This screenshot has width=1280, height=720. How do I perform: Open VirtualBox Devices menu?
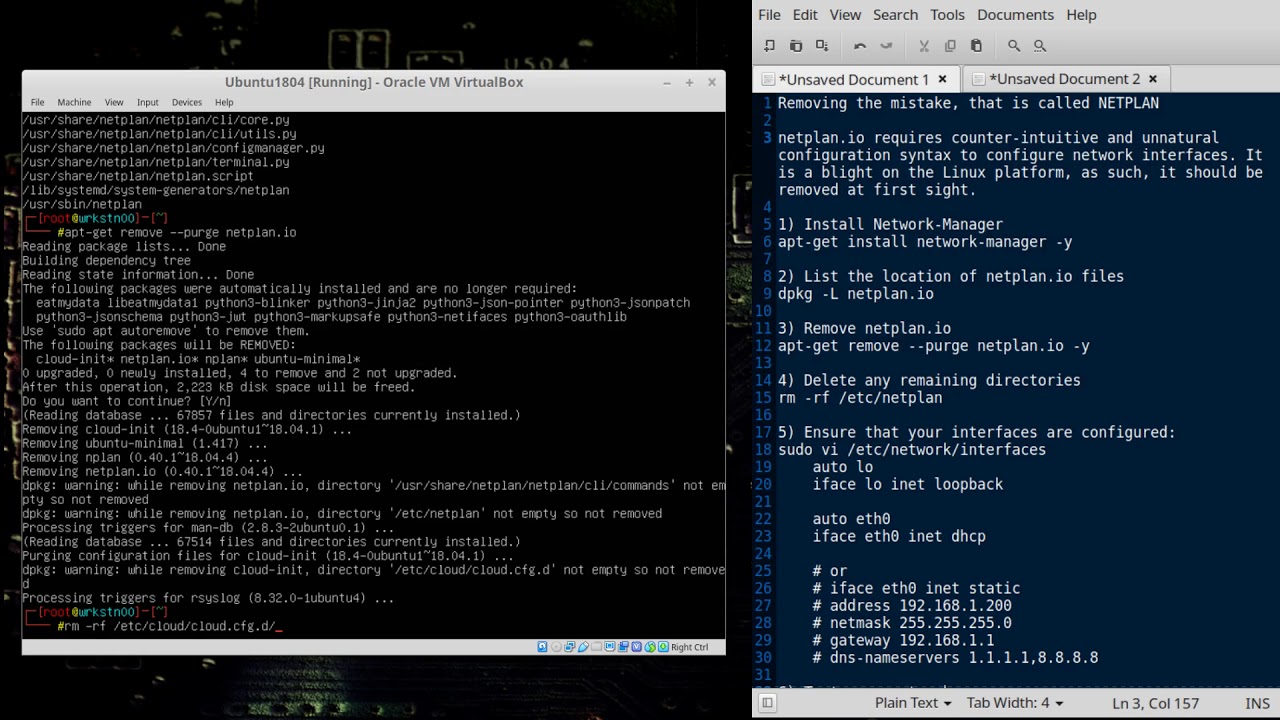click(x=187, y=102)
